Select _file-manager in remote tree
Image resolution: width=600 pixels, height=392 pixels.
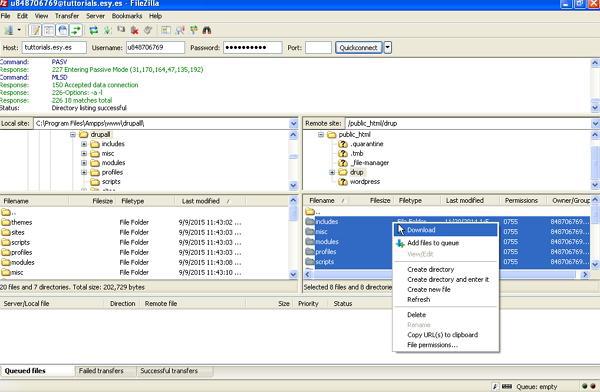pos(369,163)
